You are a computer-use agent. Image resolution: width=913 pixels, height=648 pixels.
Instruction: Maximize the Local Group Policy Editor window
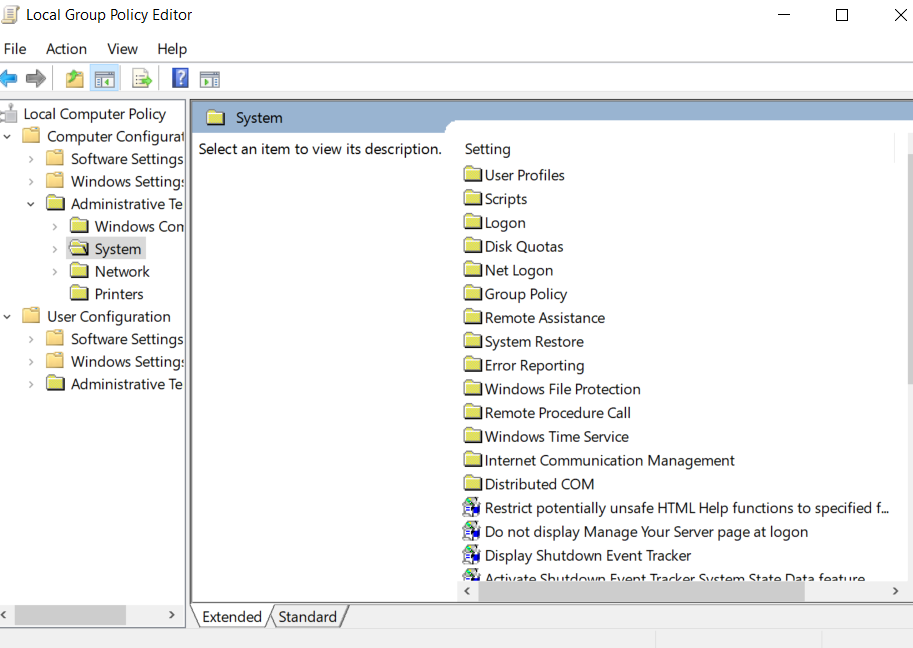click(842, 15)
